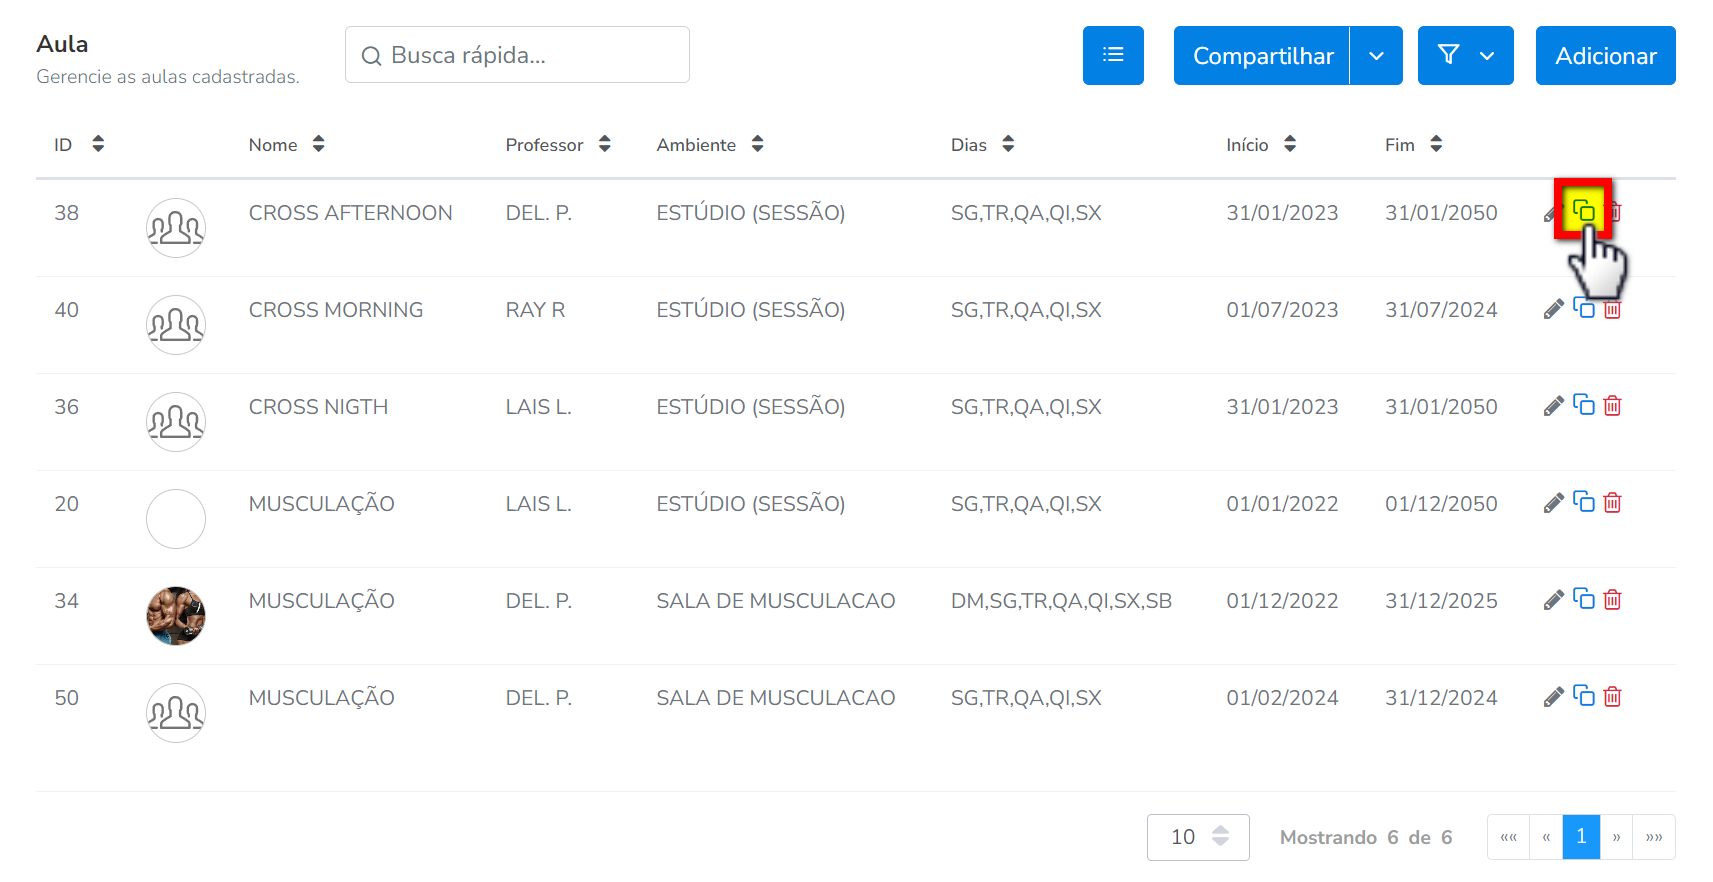Image resolution: width=1713 pixels, height=882 pixels.
Task: Focus the Busca rápida search field
Action: coord(530,55)
